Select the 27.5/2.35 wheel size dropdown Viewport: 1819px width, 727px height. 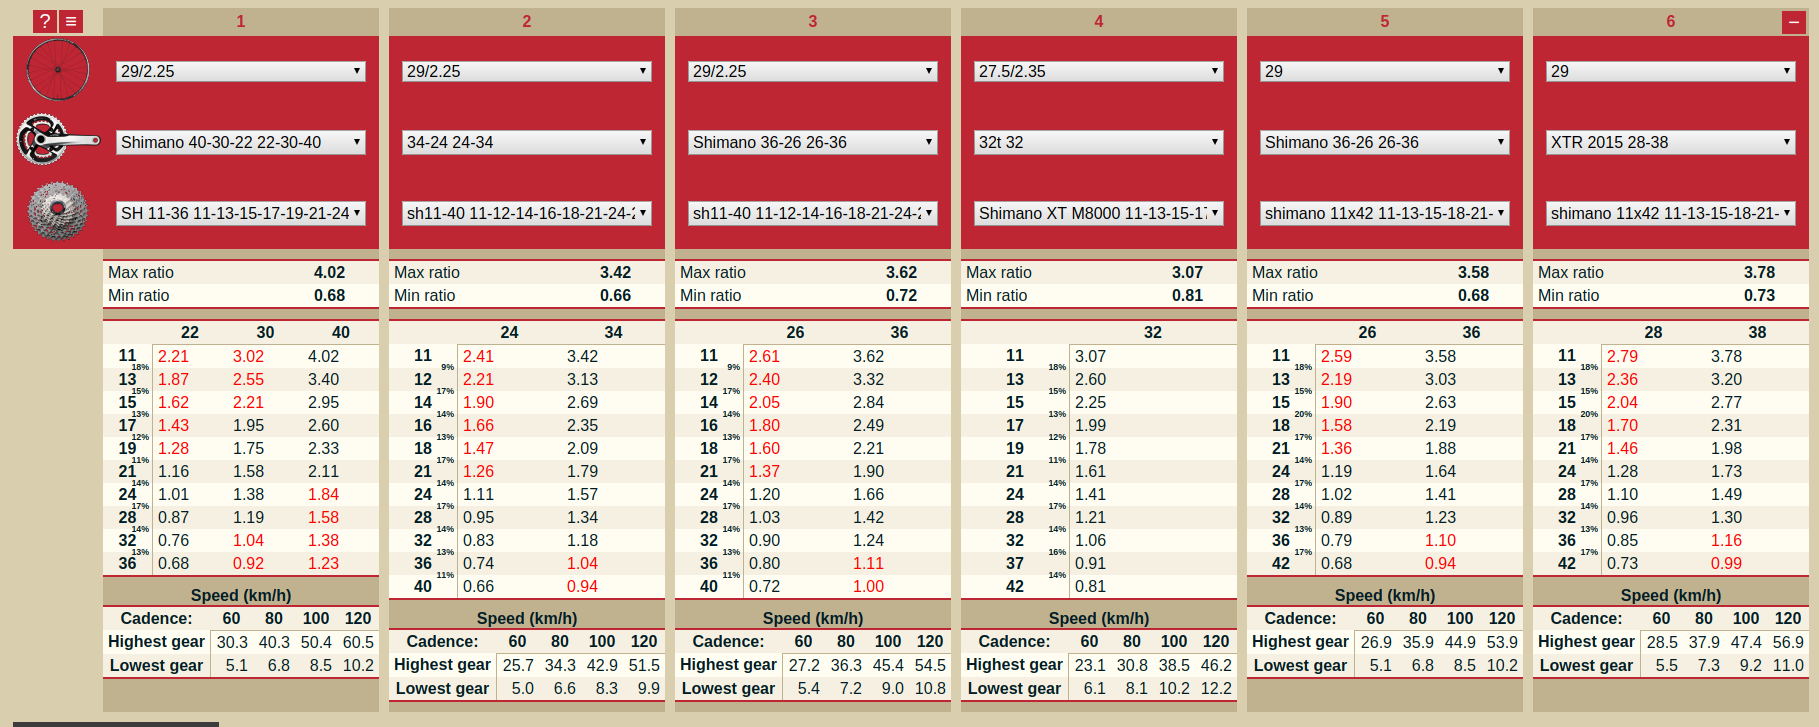coord(1098,71)
